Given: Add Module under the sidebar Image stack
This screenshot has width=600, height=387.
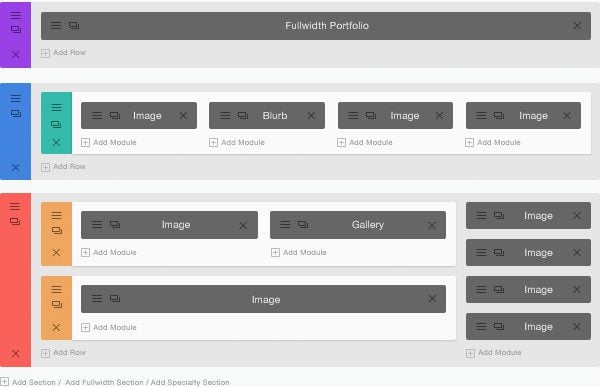Looking at the screenshot, I should coord(494,353).
